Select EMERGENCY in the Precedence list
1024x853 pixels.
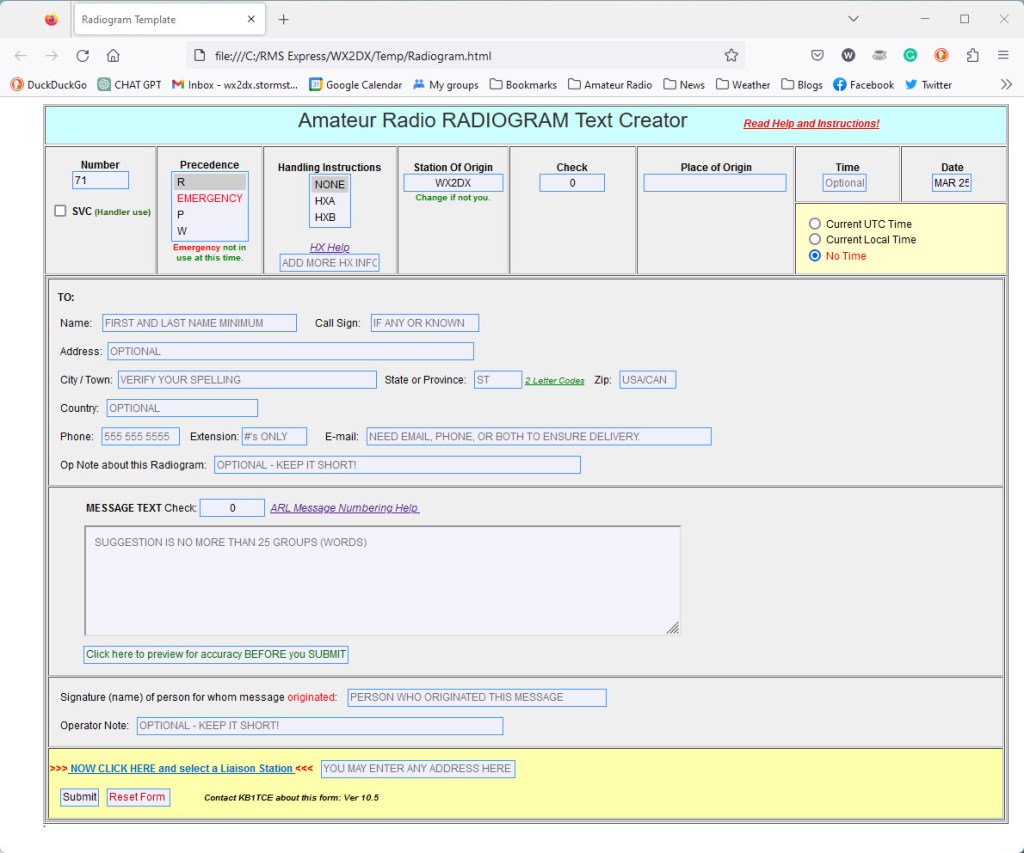[209, 198]
